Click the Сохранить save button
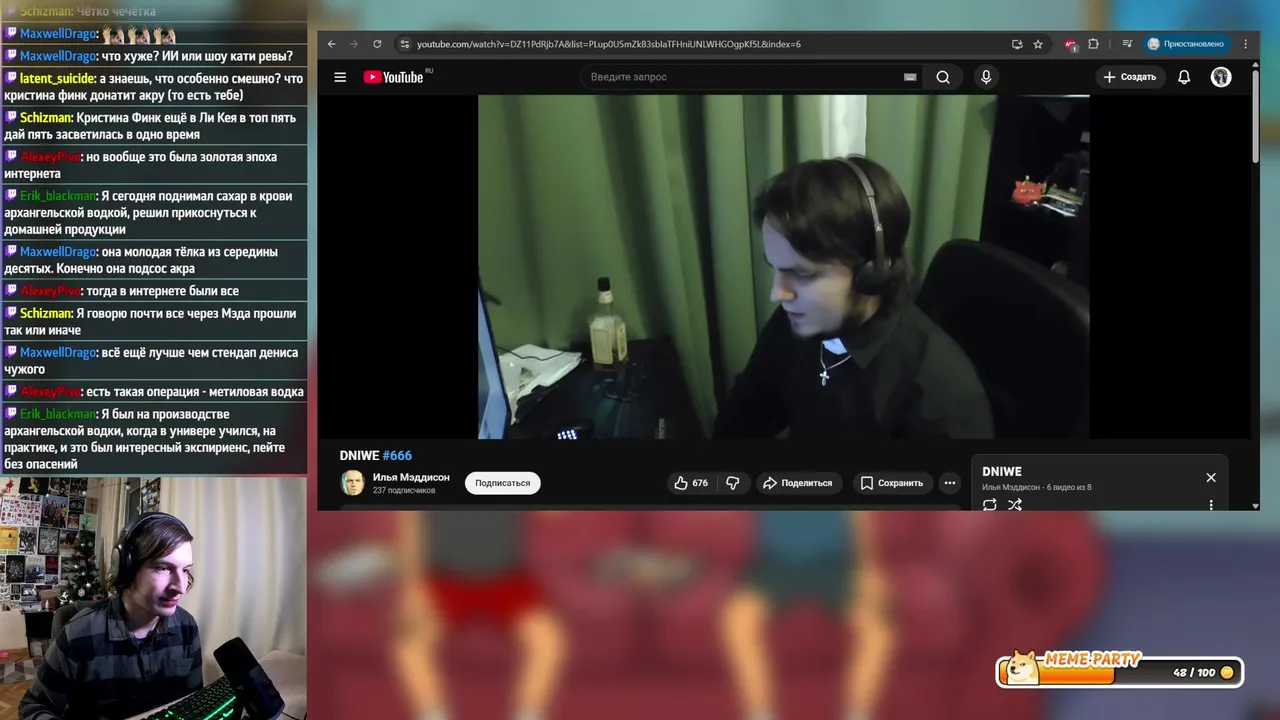Viewport: 1280px width, 720px height. [x=892, y=483]
